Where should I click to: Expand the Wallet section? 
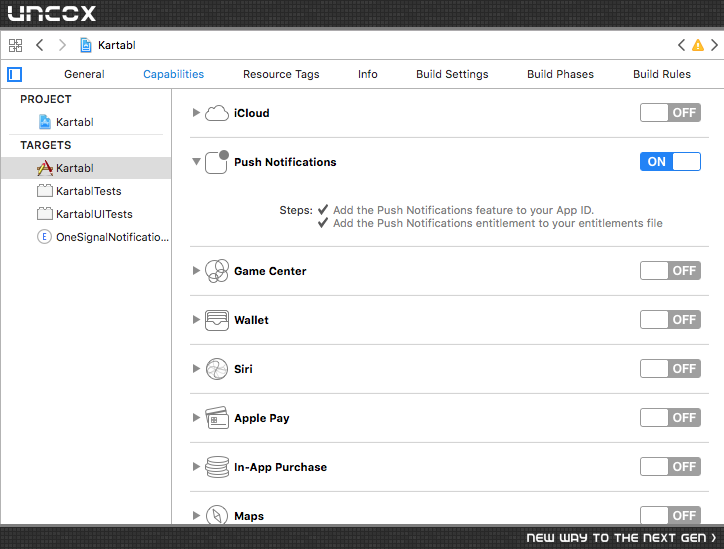[196, 320]
